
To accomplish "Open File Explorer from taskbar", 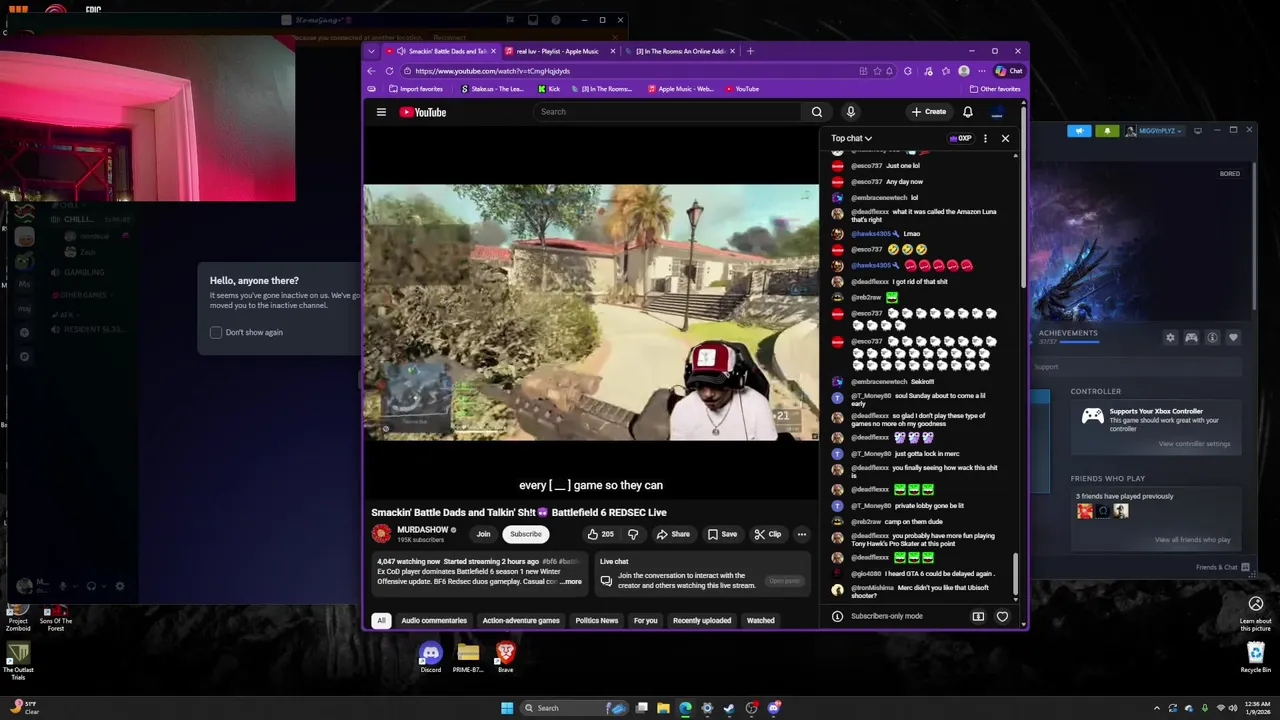I will pyautogui.click(x=663, y=708).
